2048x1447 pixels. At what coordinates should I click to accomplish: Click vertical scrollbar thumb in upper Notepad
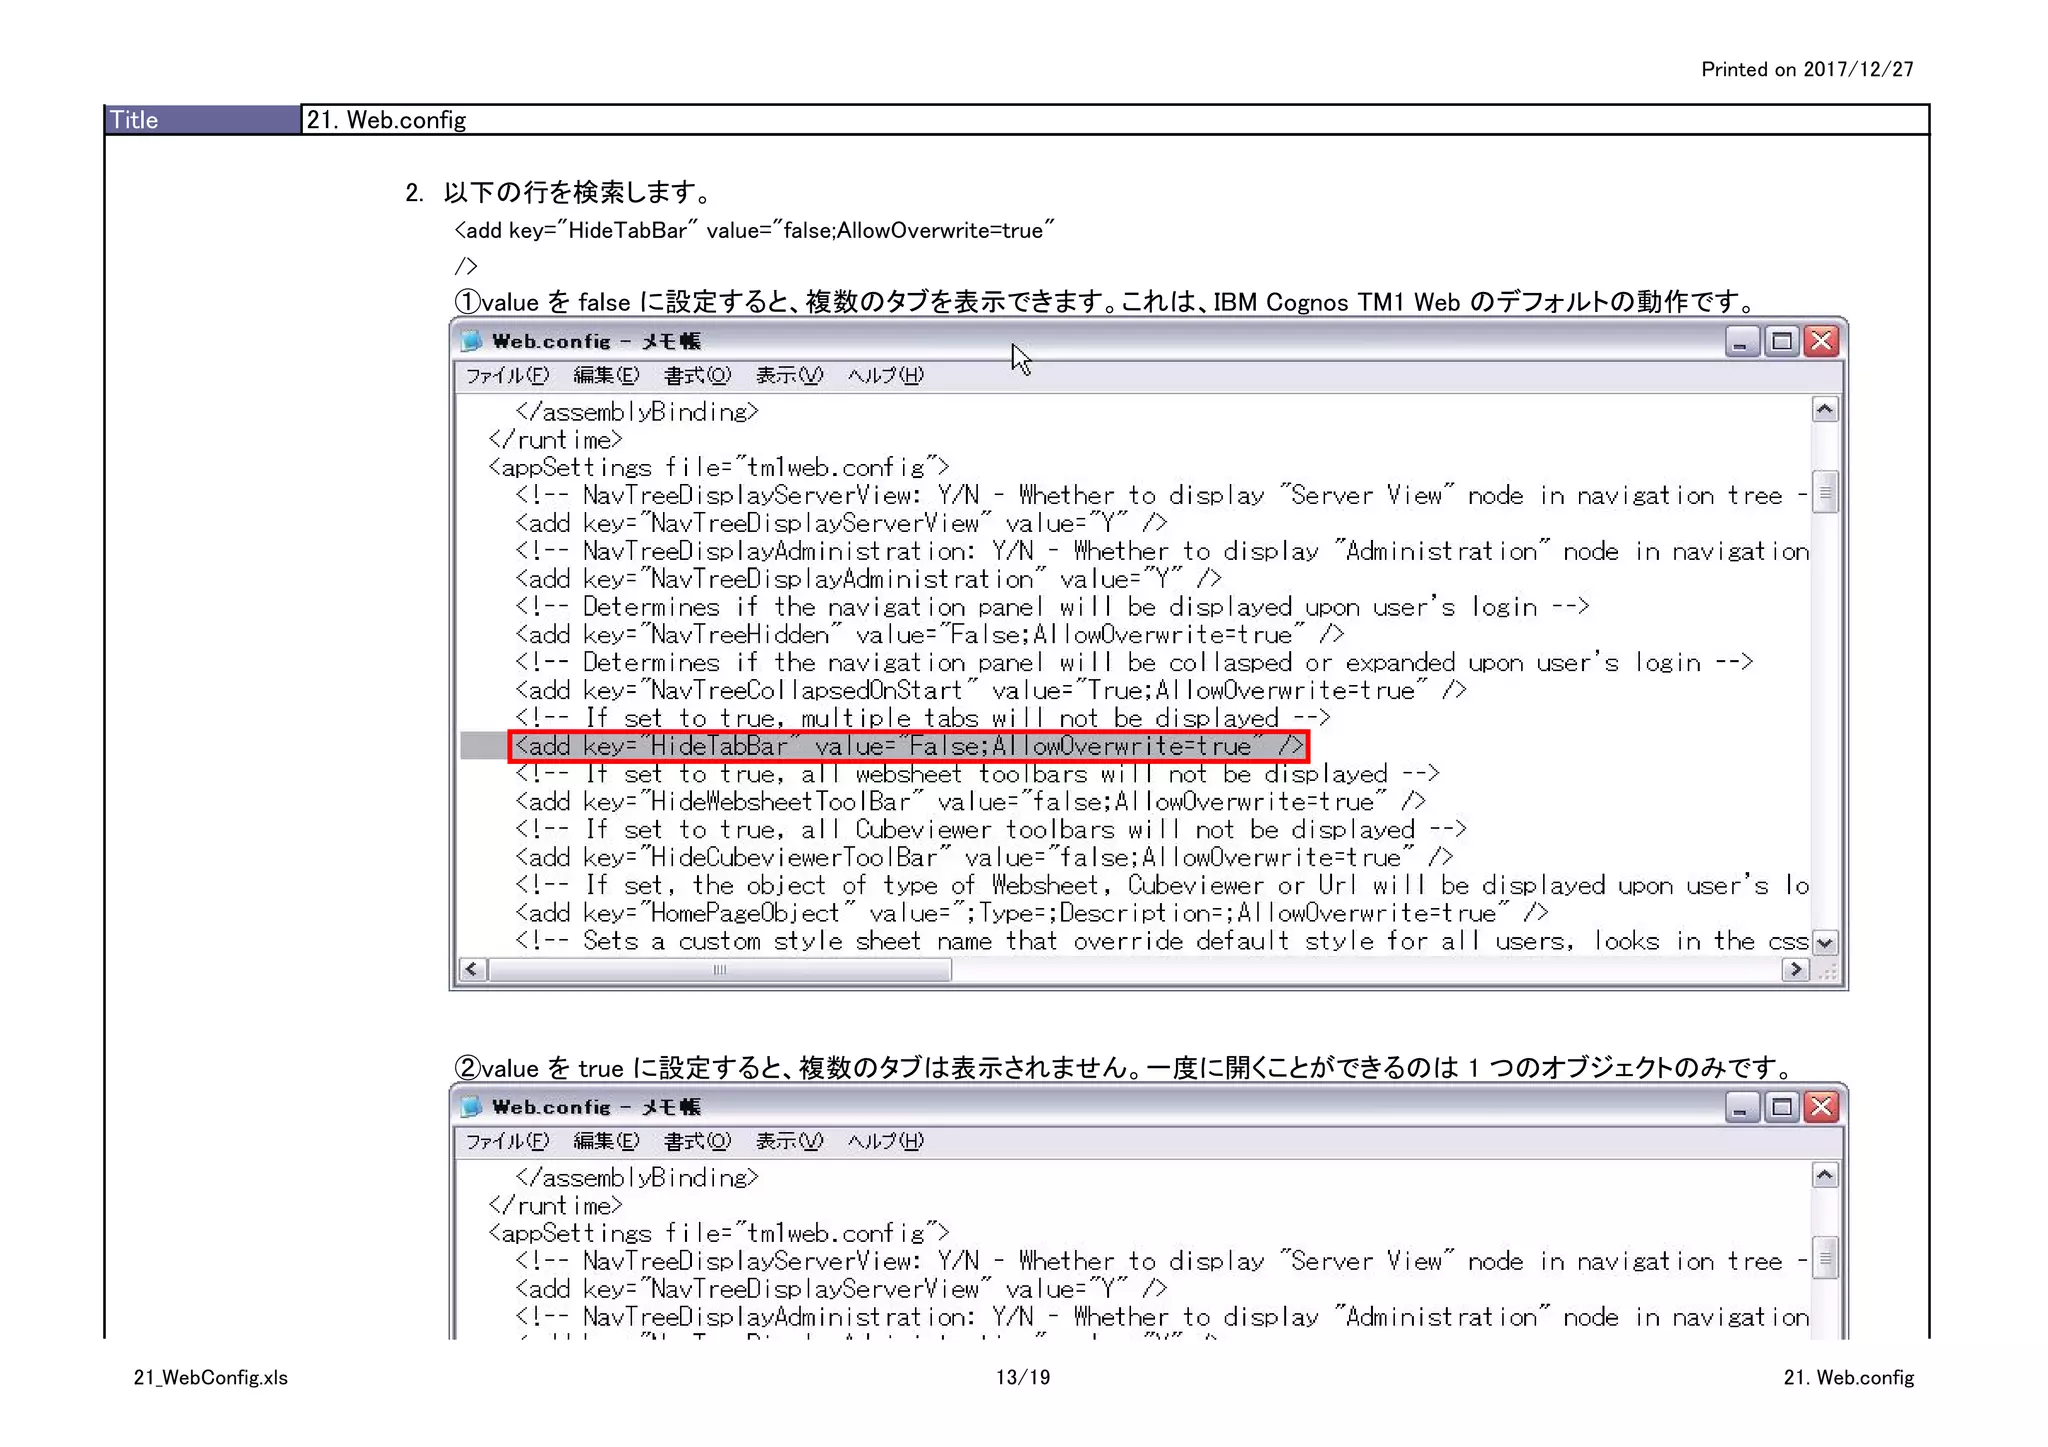point(1825,492)
